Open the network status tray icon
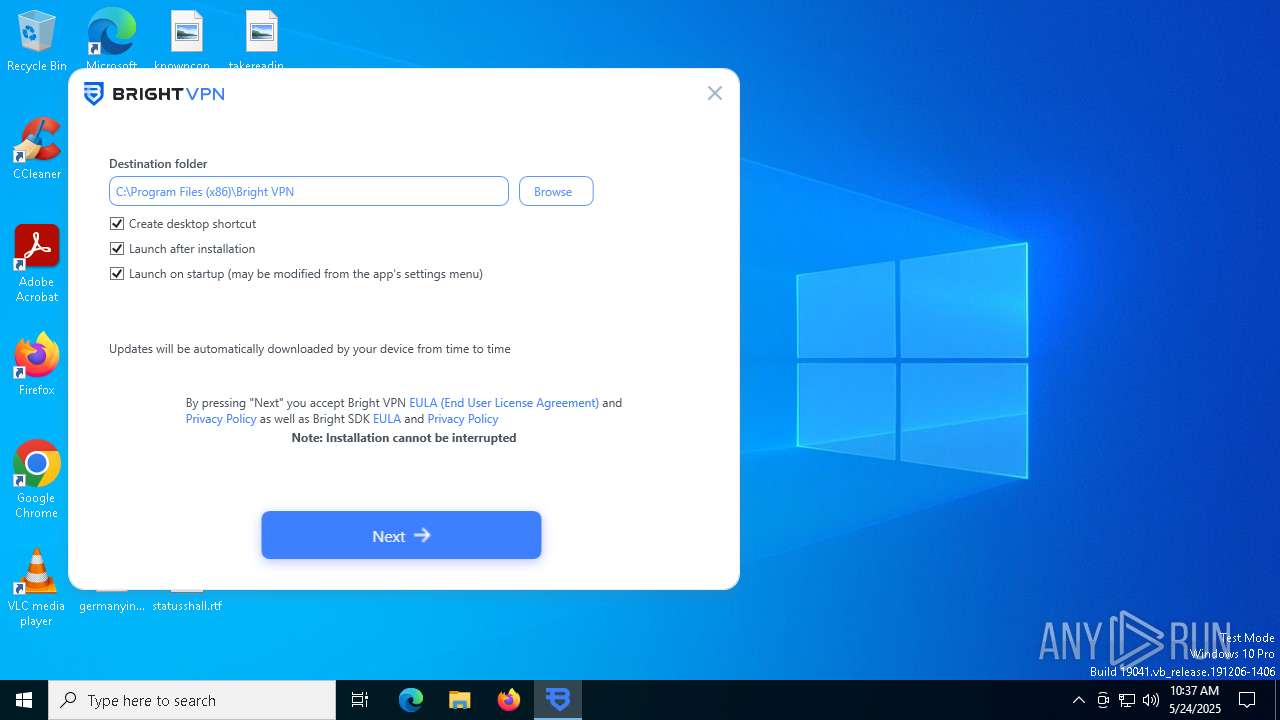1280x720 pixels. coord(1127,700)
